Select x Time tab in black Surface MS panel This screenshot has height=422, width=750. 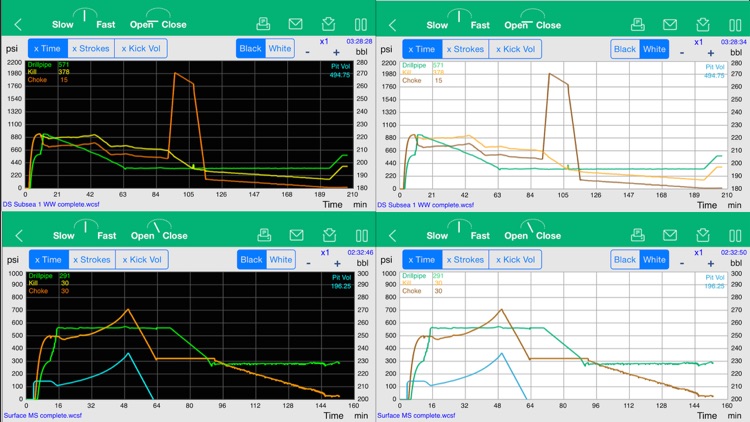48,259
